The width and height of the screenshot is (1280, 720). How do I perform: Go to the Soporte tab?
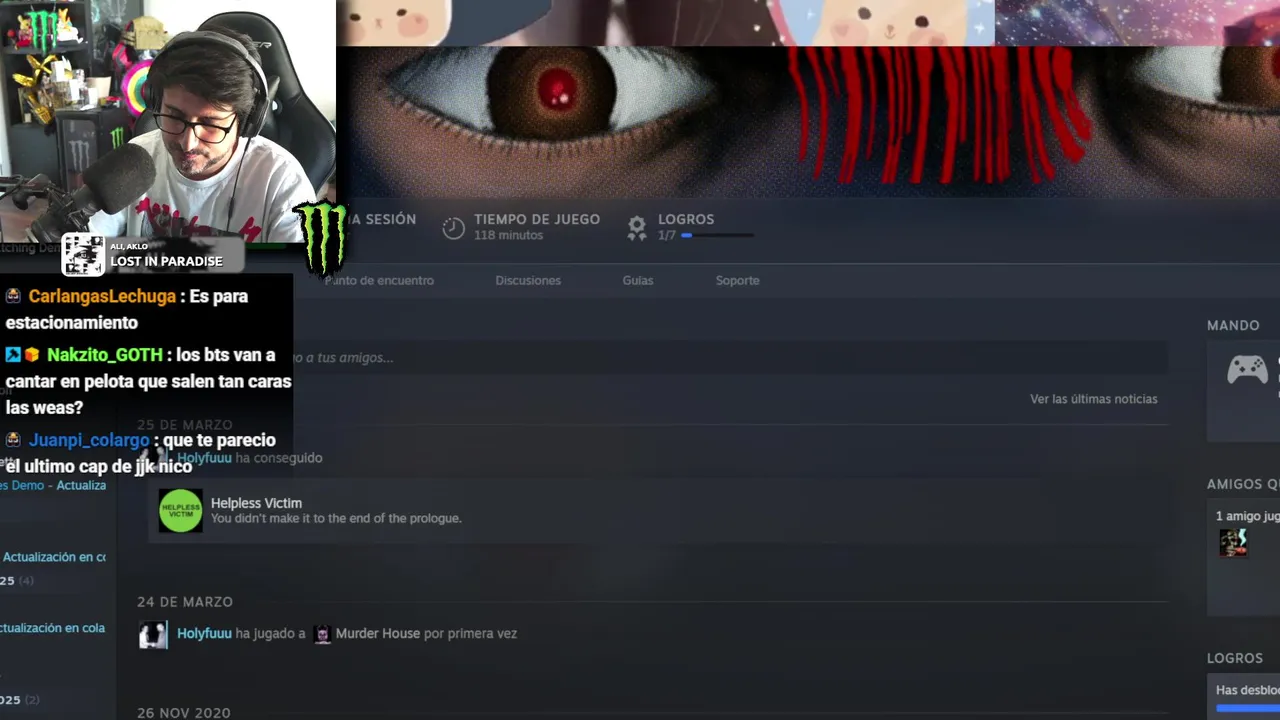[738, 281]
